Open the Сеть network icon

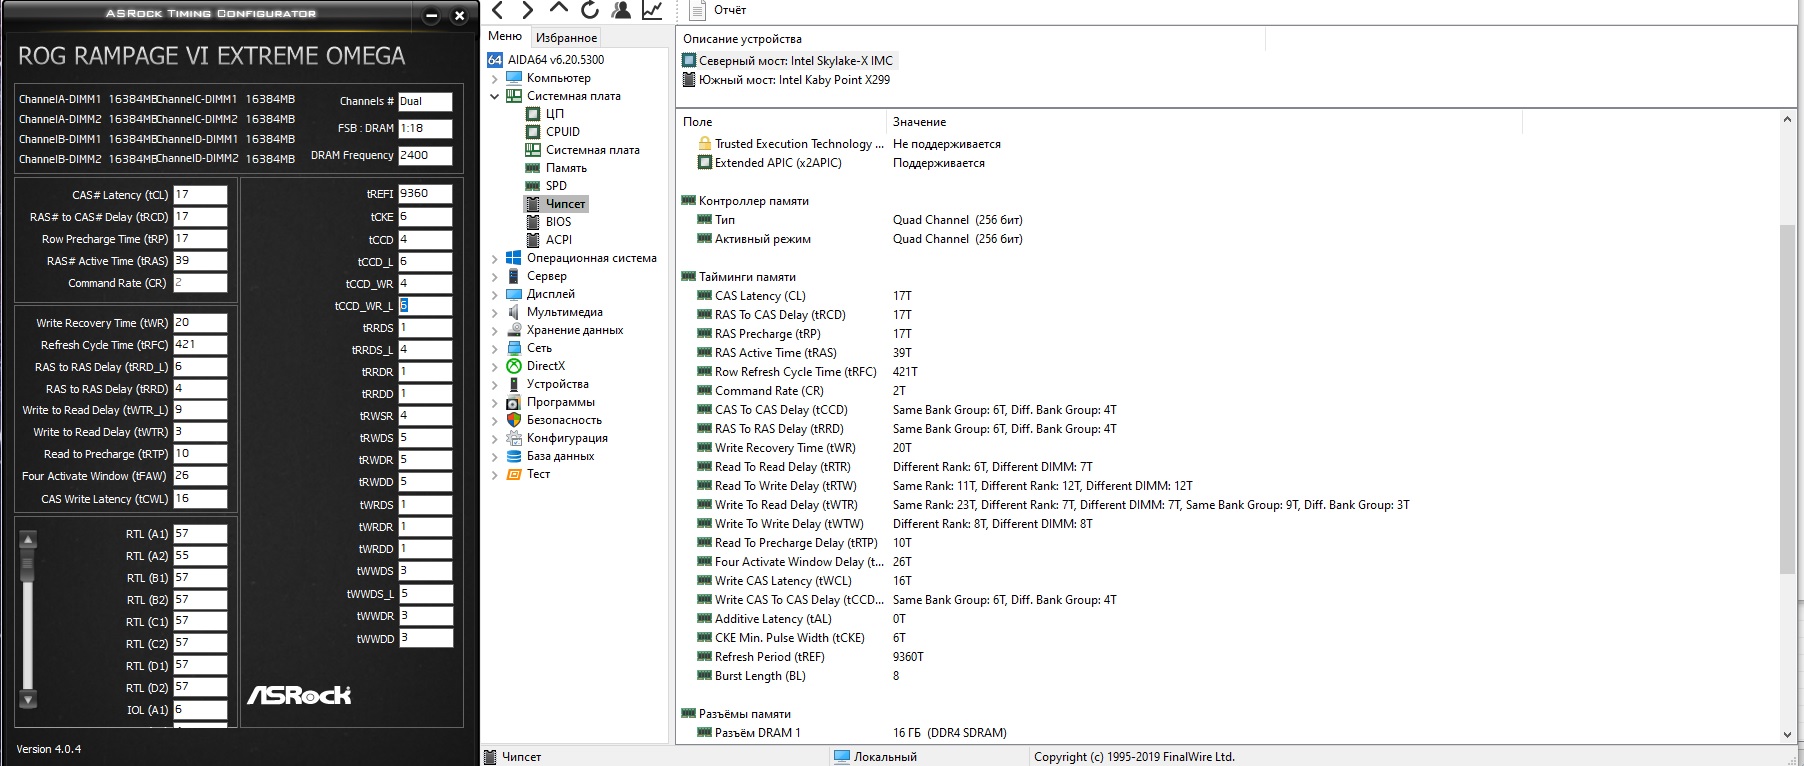514,348
